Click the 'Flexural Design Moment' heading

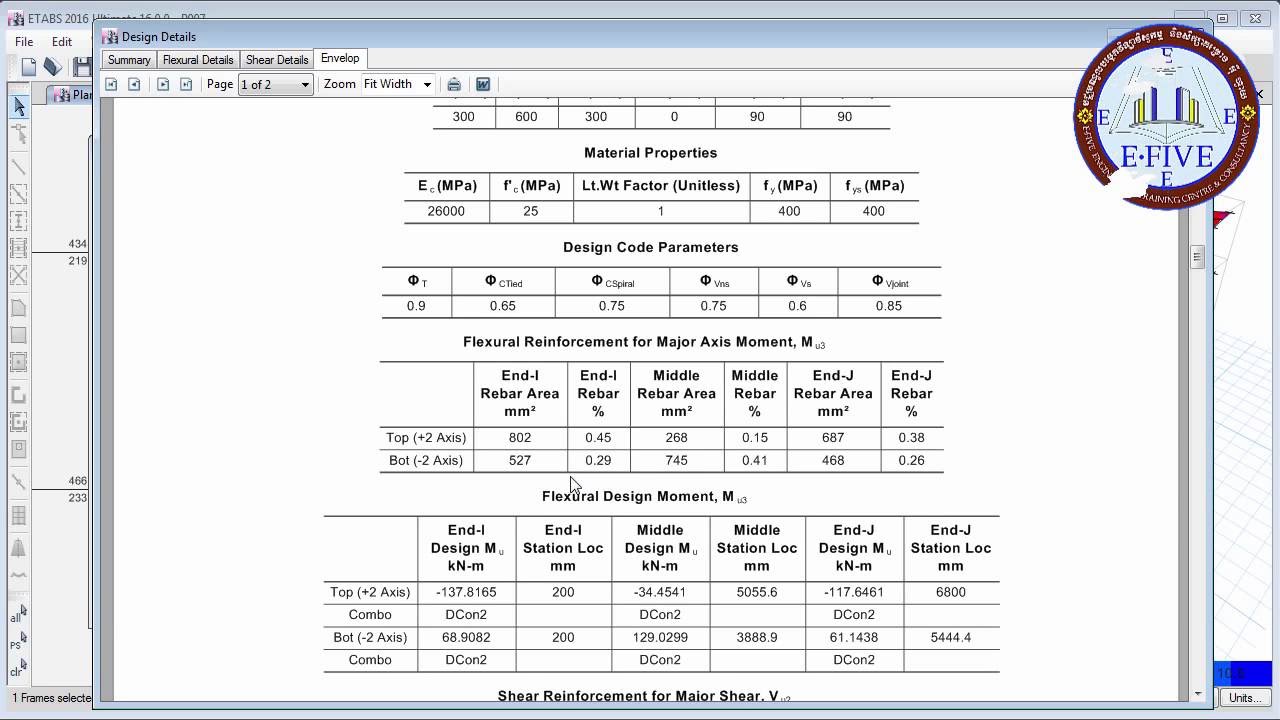(x=644, y=496)
